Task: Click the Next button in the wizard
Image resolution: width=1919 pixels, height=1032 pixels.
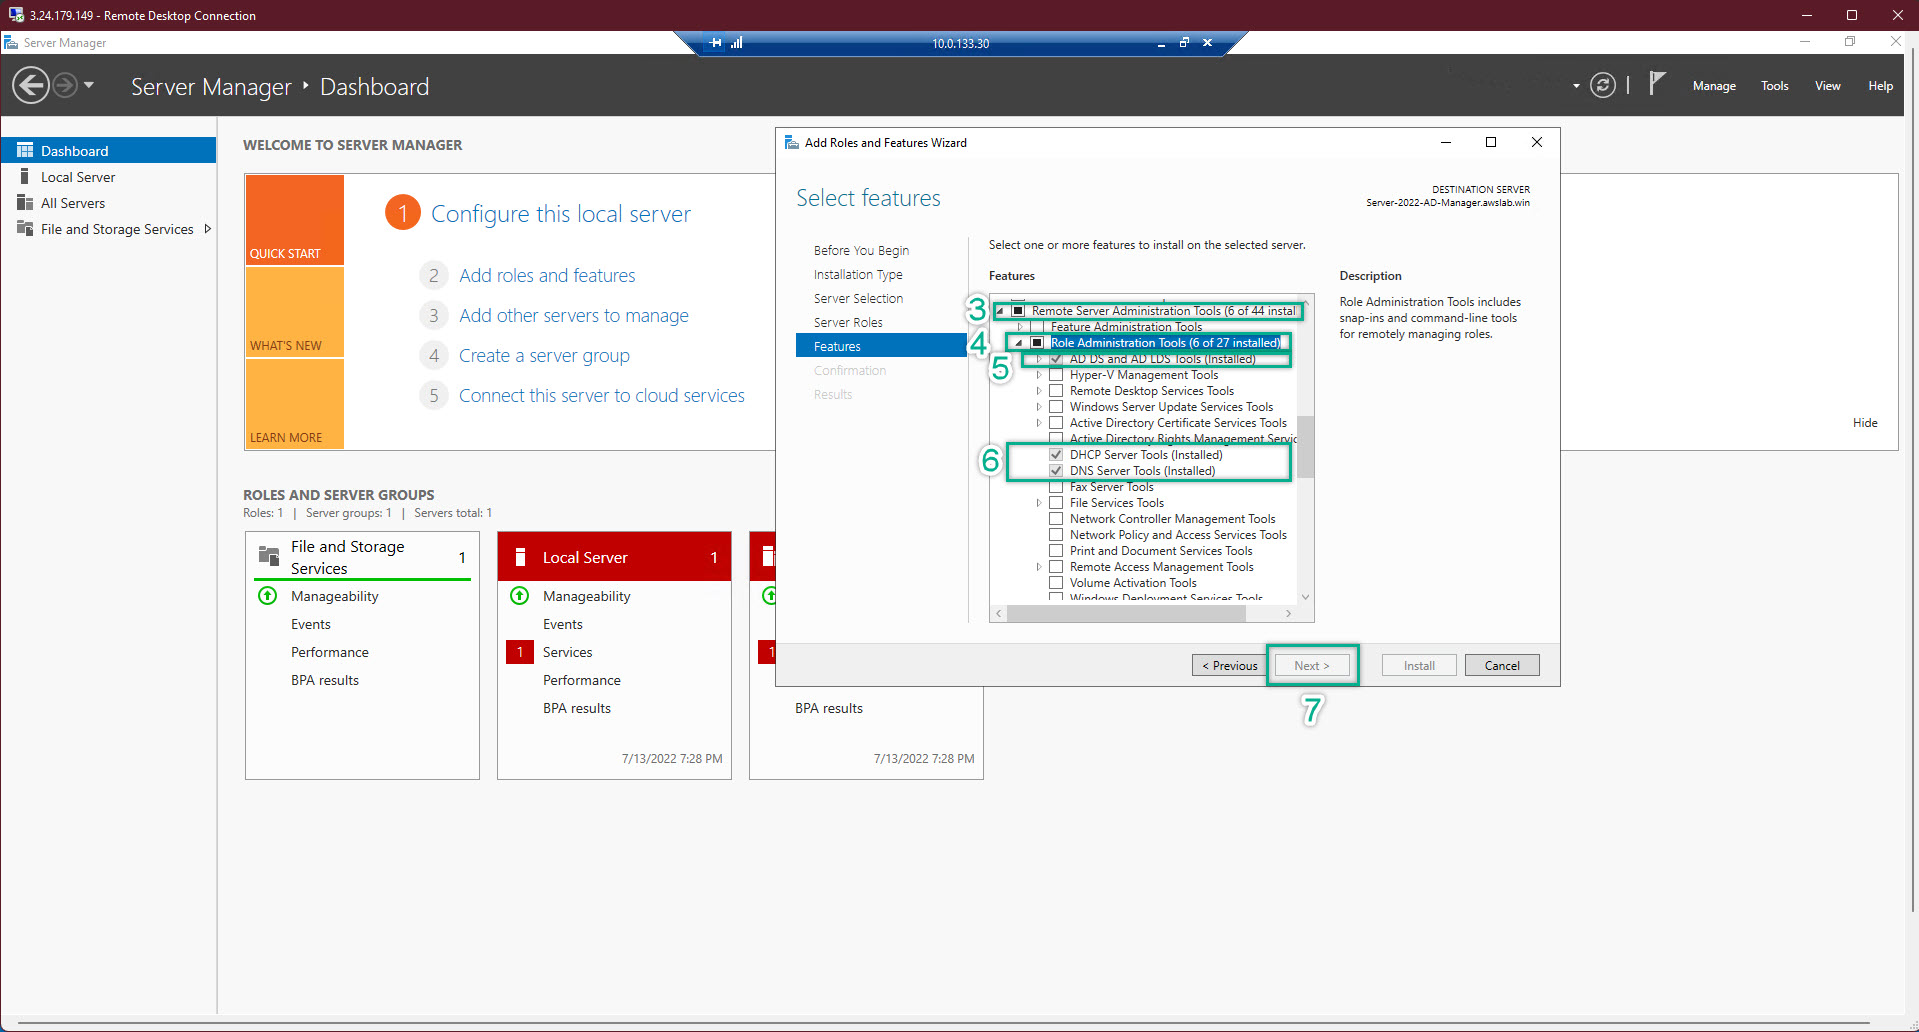Action: tap(1312, 665)
